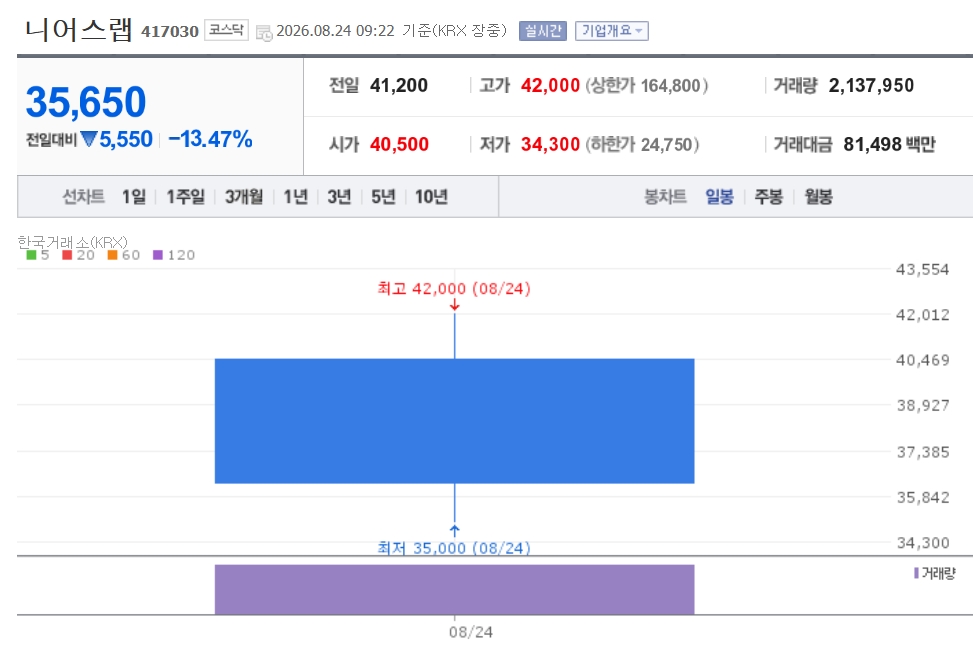Viewport: 973px width, 659px height.
Task: Click the blue down-triangle price change icon
Action: tap(89, 139)
